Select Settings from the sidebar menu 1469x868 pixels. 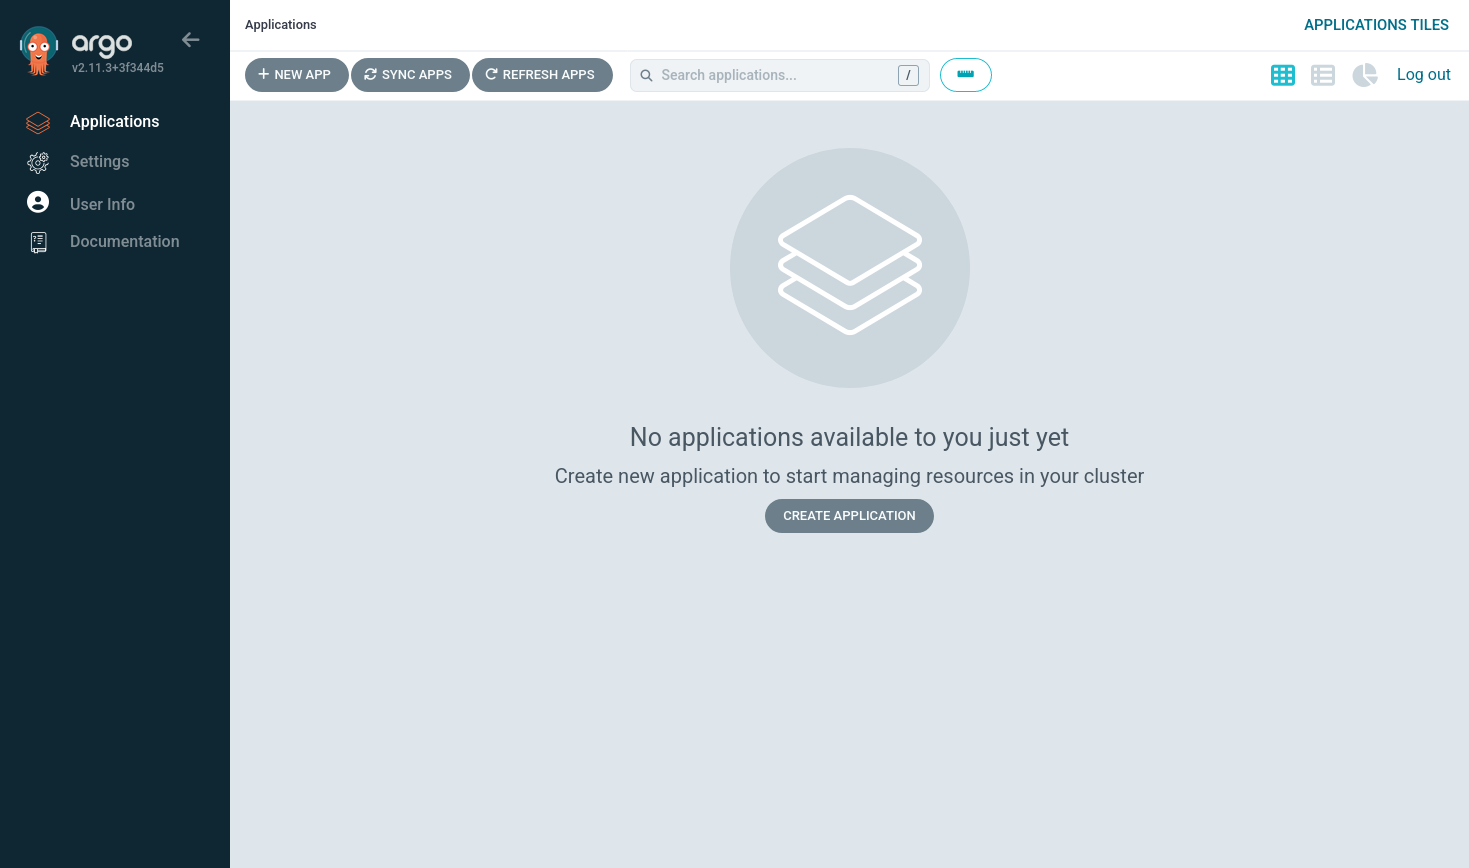tap(99, 161)
